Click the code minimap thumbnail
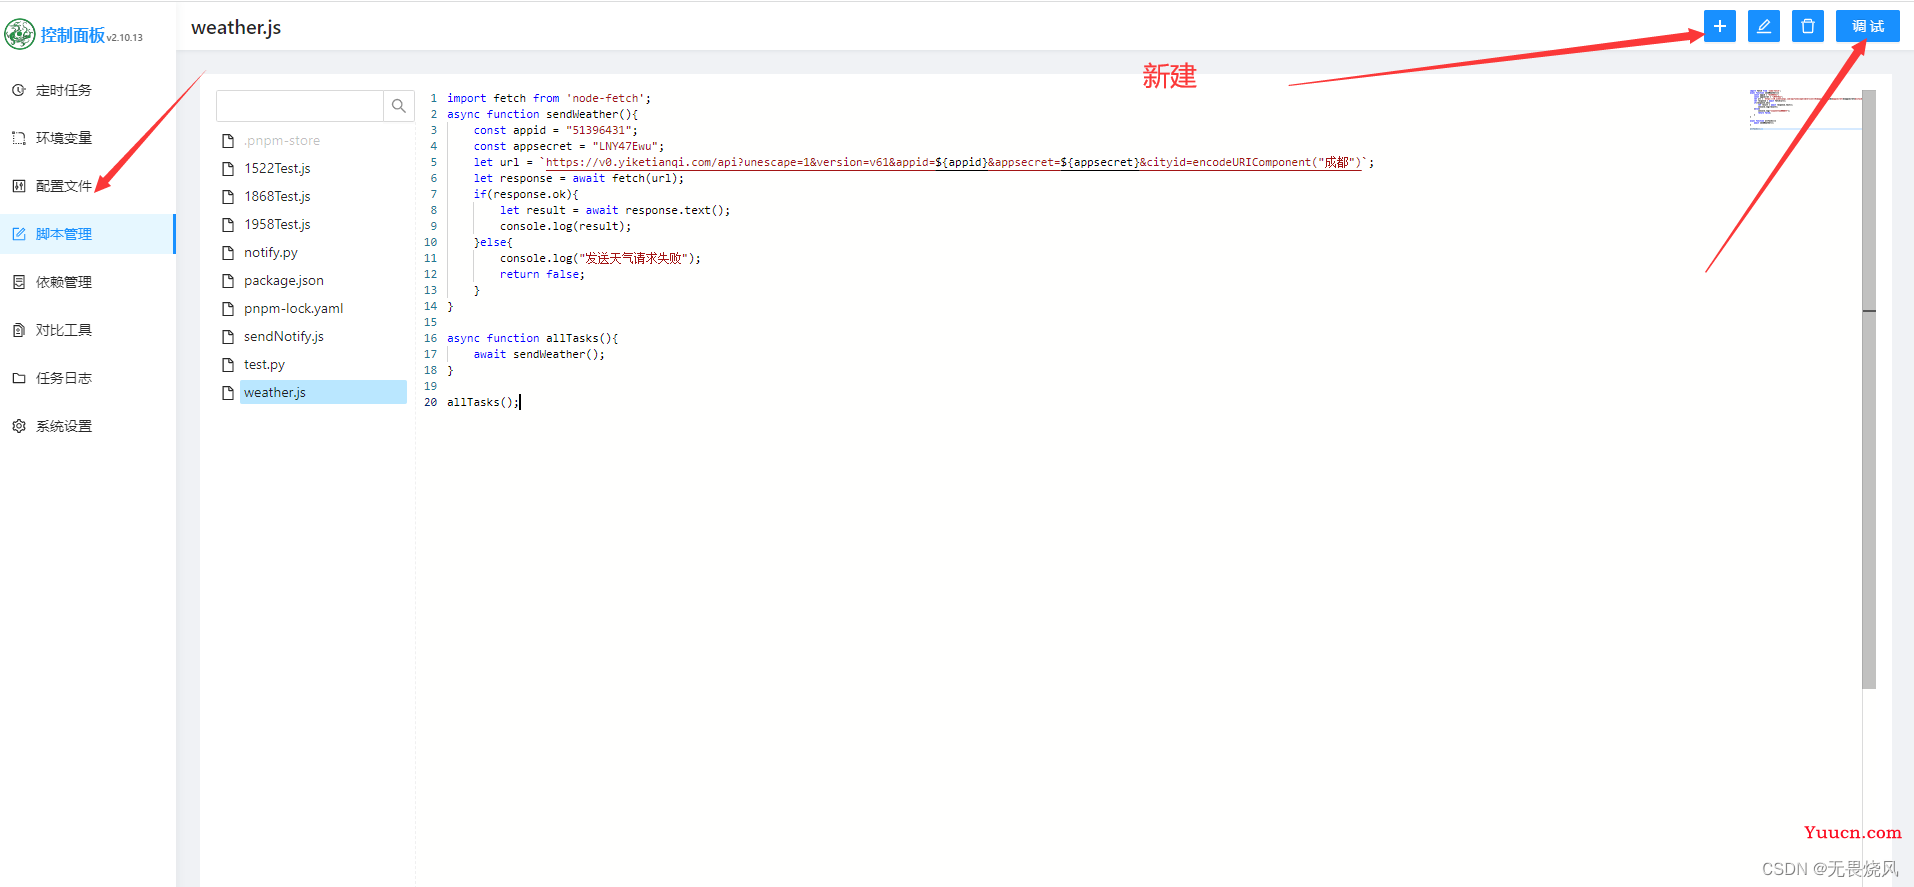 (x=1805, y=109)
